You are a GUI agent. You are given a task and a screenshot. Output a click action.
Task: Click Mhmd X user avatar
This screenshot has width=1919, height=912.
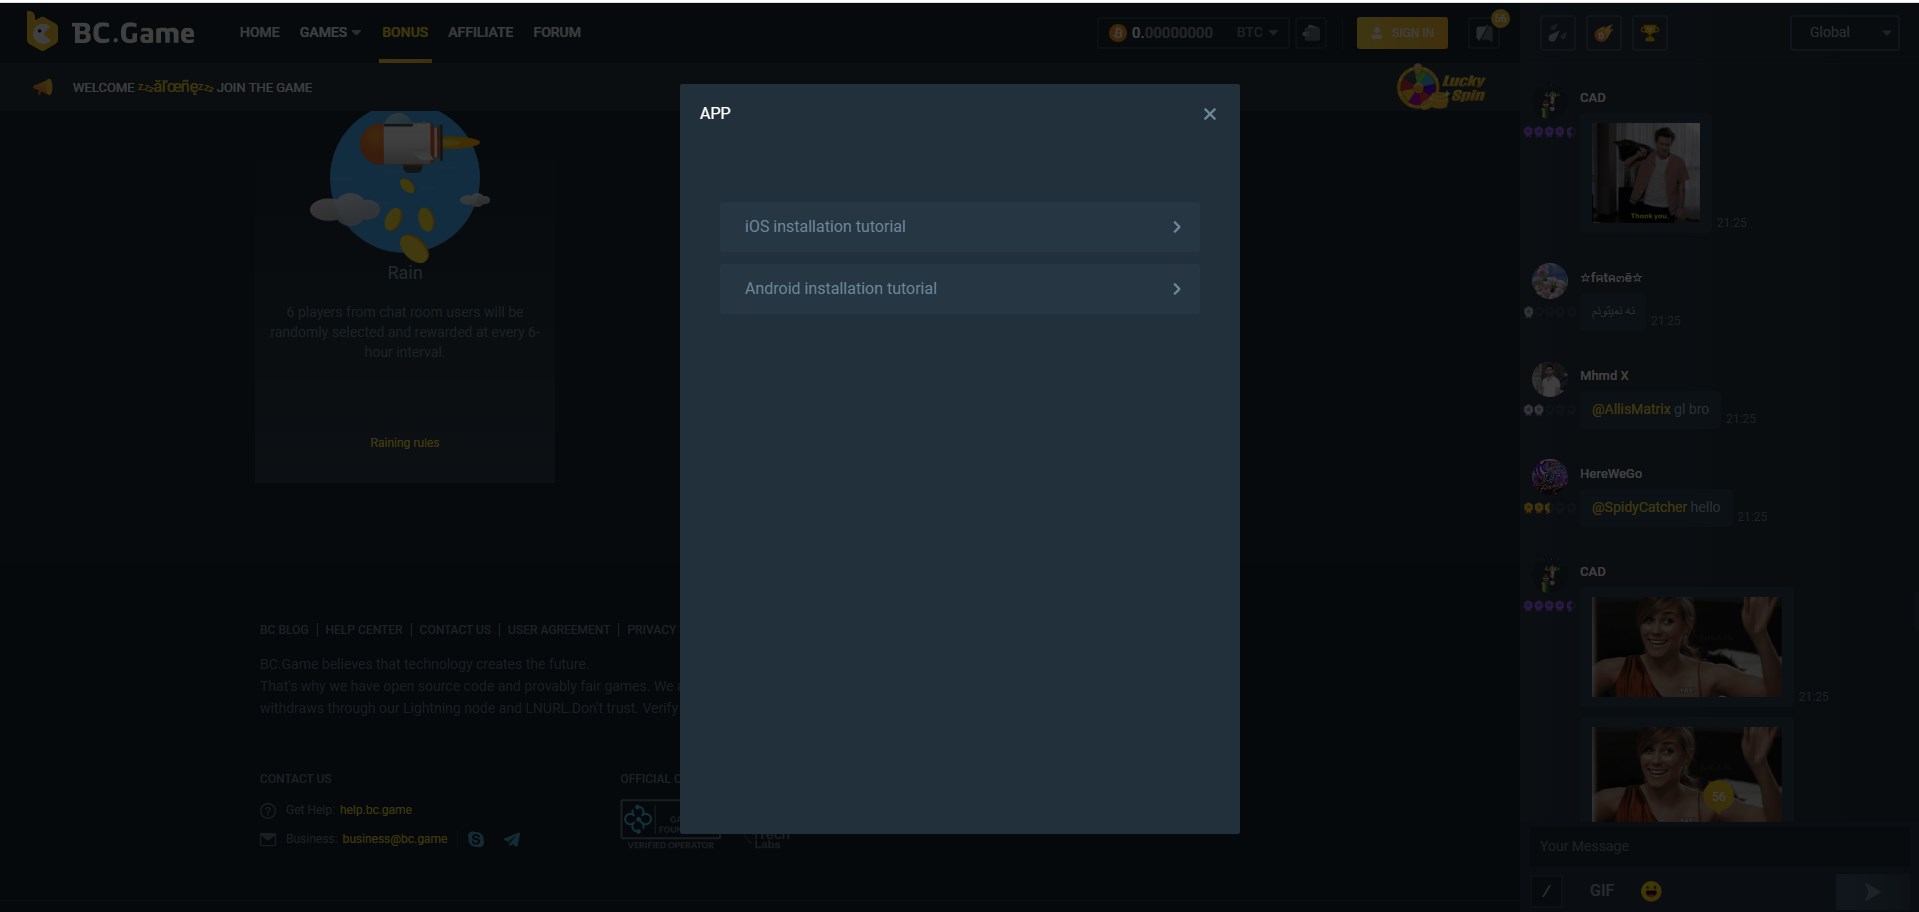click(1550, 379)
